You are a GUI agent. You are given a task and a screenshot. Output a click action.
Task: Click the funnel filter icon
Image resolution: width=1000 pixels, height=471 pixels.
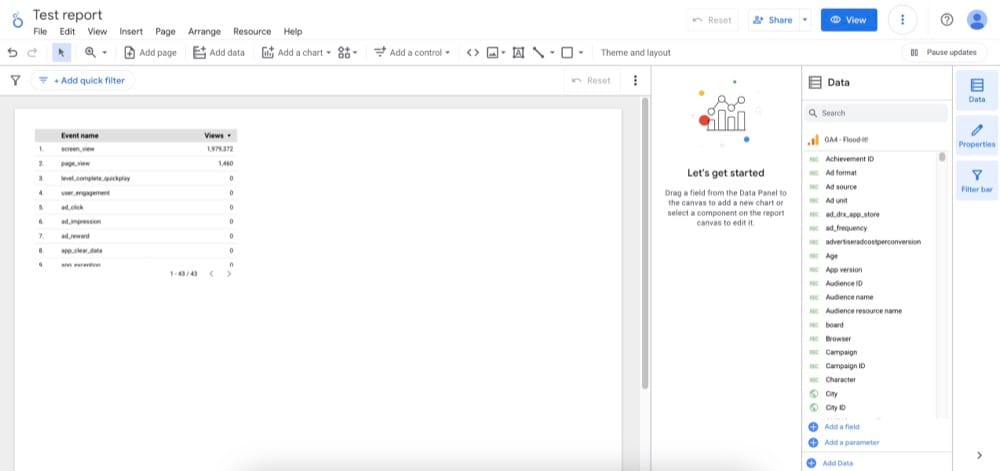15,80
